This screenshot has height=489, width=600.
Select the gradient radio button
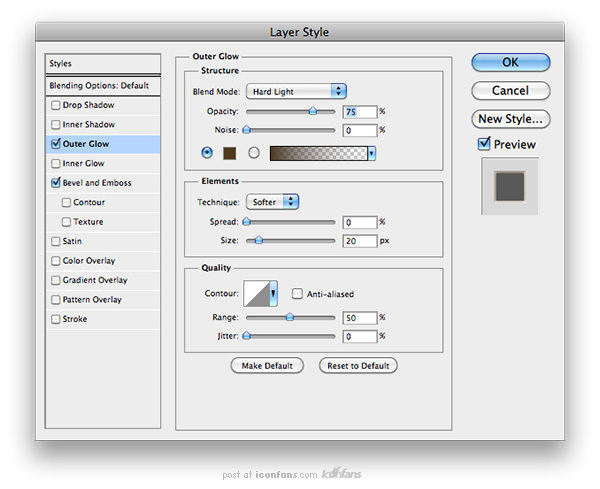[254, 153]
